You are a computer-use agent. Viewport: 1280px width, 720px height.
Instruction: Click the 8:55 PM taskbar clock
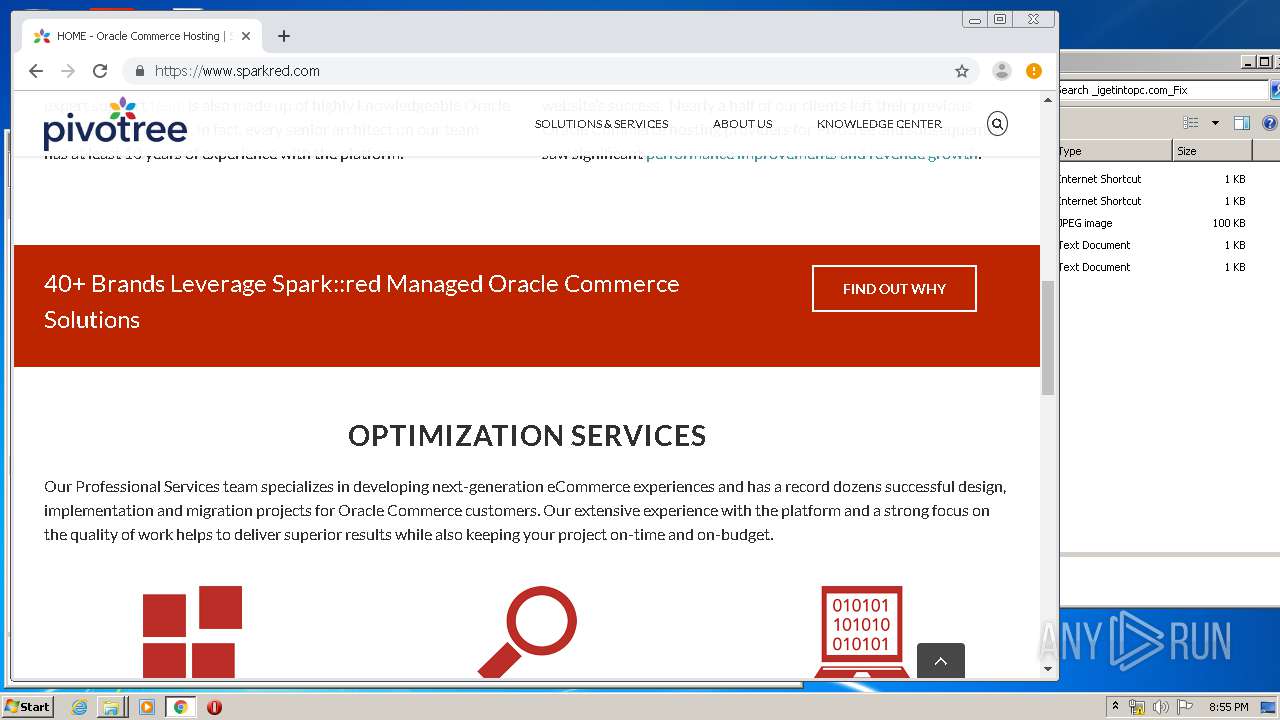[1228, 707]
